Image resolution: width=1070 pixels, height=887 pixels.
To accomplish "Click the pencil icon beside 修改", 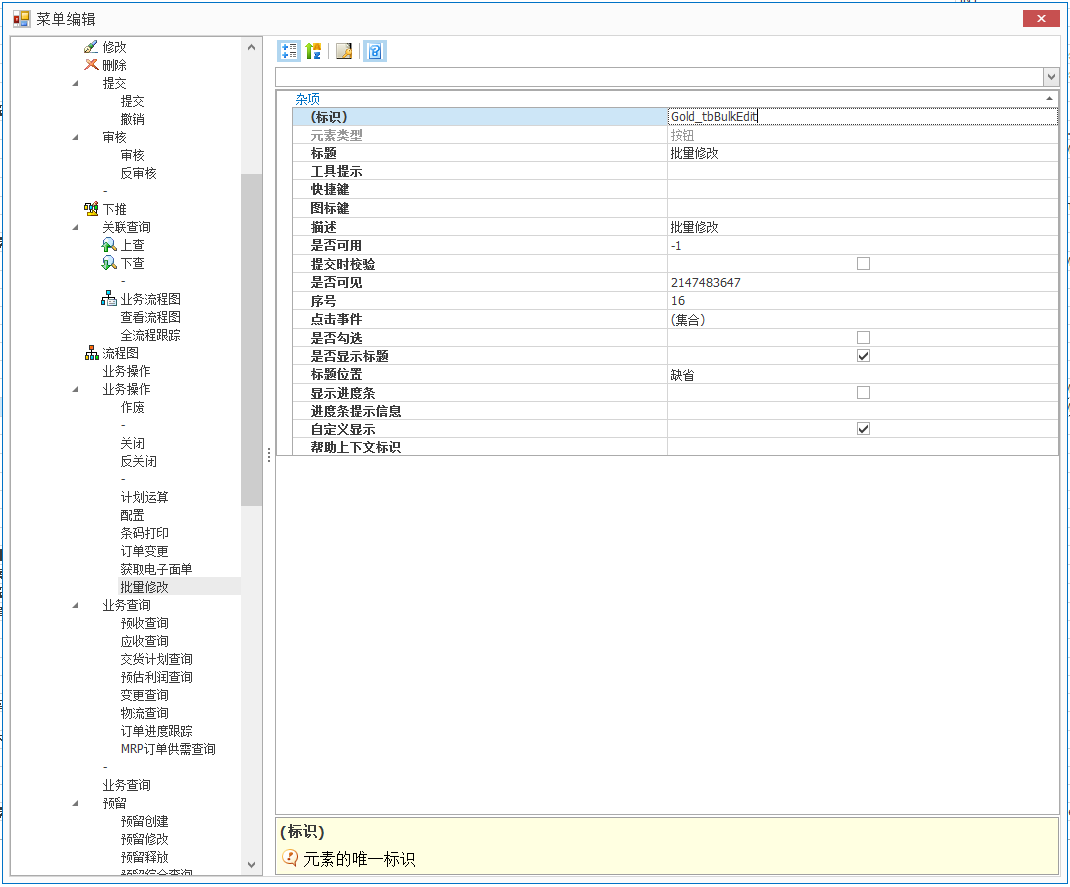I will click(91, 47).
